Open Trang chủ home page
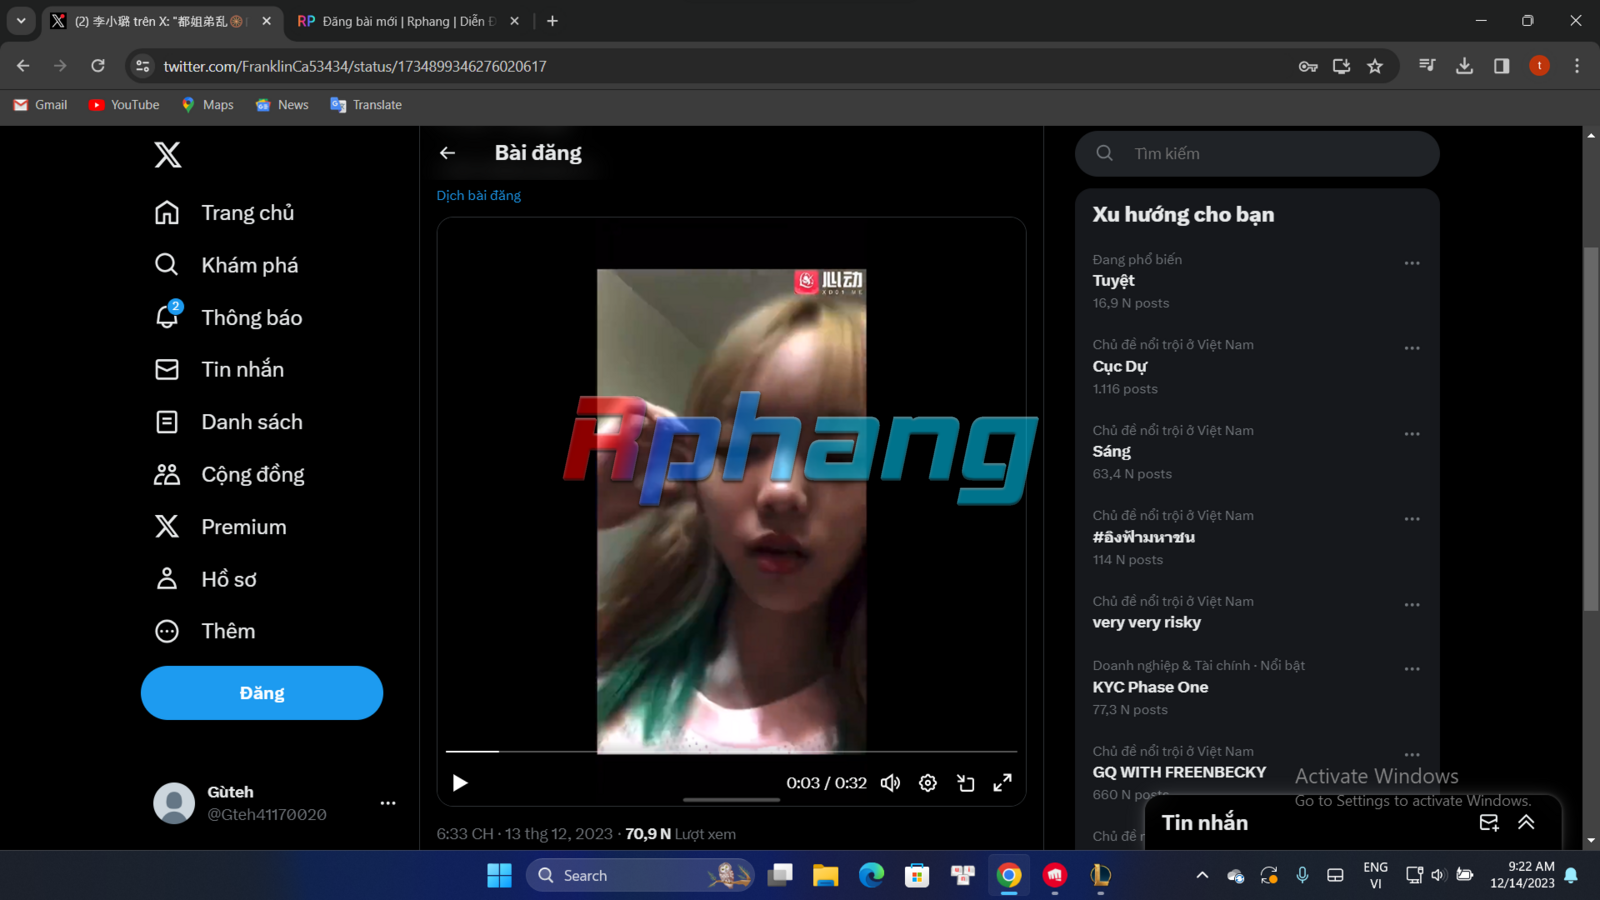Image resolution: width=1600 pixels, height=900 pixels. pyautogui.click(x=225, y=213)
